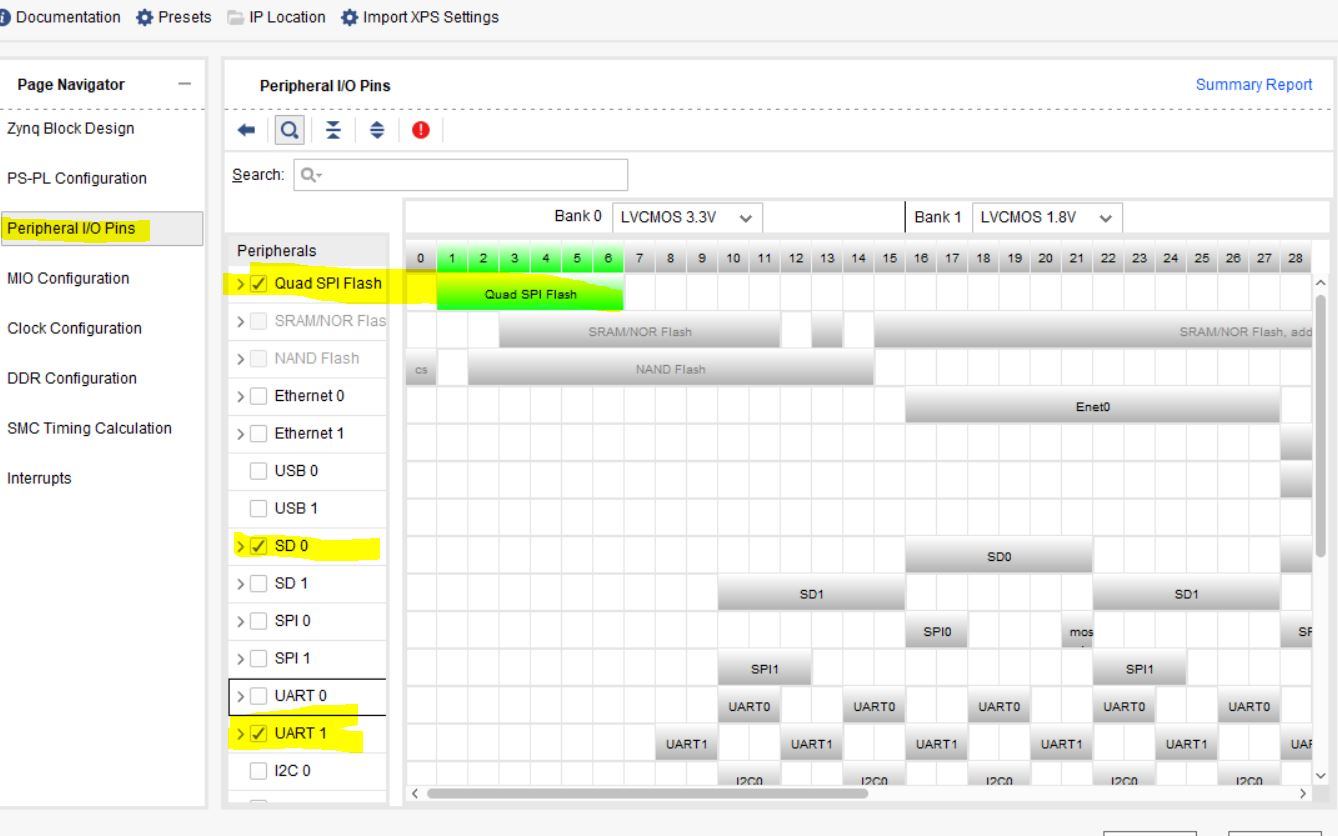The height and width of the screenshot is (836, 1338).
Task: Click the red error indicator icon
Action: click(x=421, y=131)
